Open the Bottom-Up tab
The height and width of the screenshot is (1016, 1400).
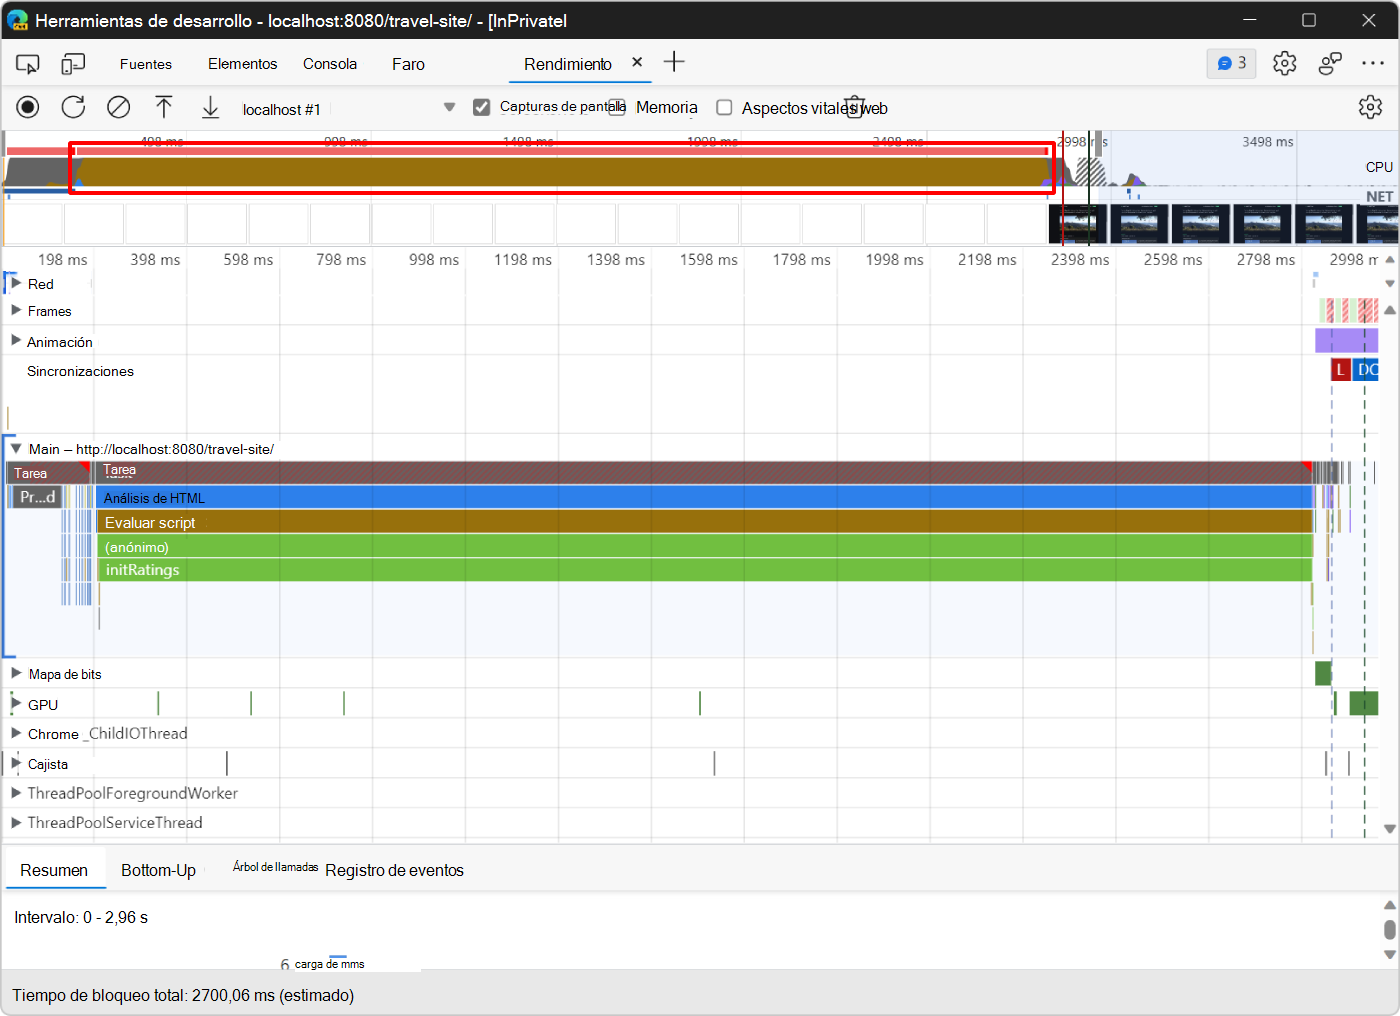coord(158,869)
